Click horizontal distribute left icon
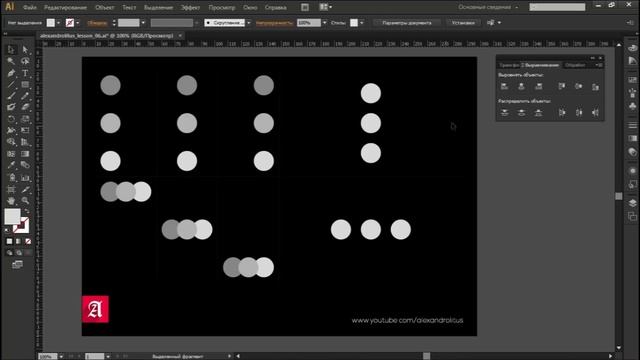Image resolution: width=640 pixels, height=360 pixels. [x=562, y=113]
